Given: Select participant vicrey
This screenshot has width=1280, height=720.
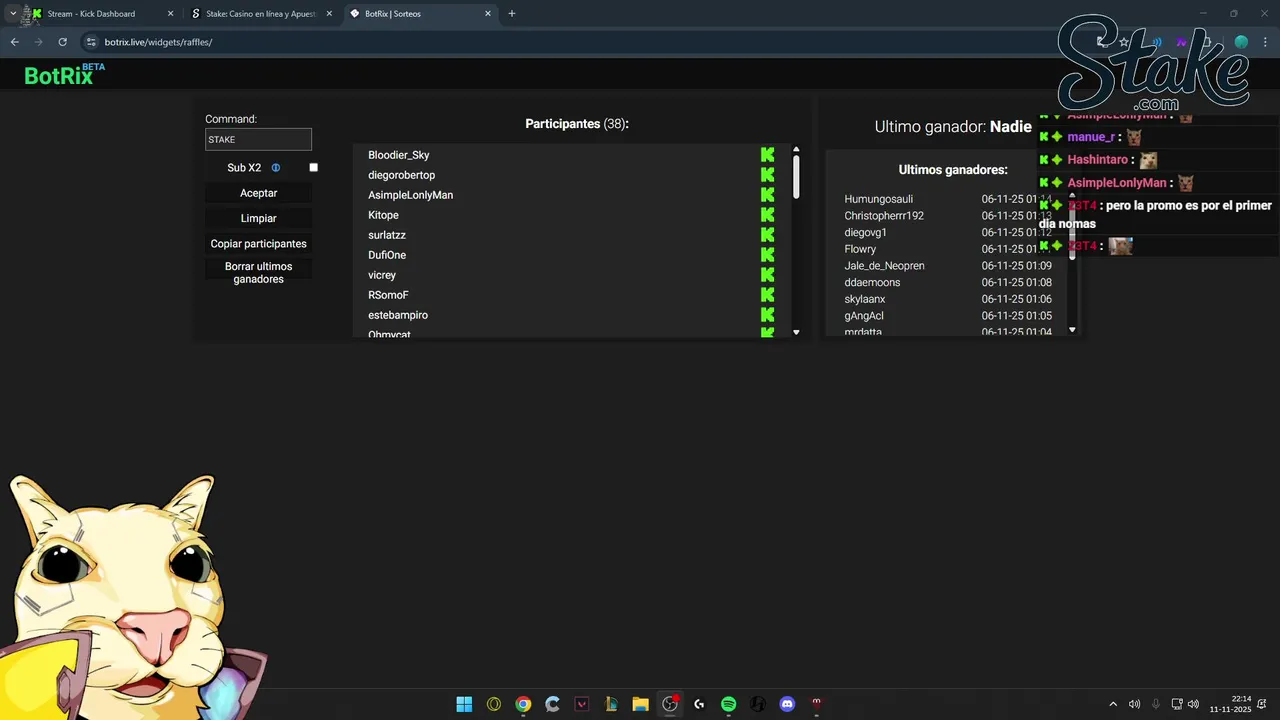Looking at the screenshot, I should (x=382, y=275).
